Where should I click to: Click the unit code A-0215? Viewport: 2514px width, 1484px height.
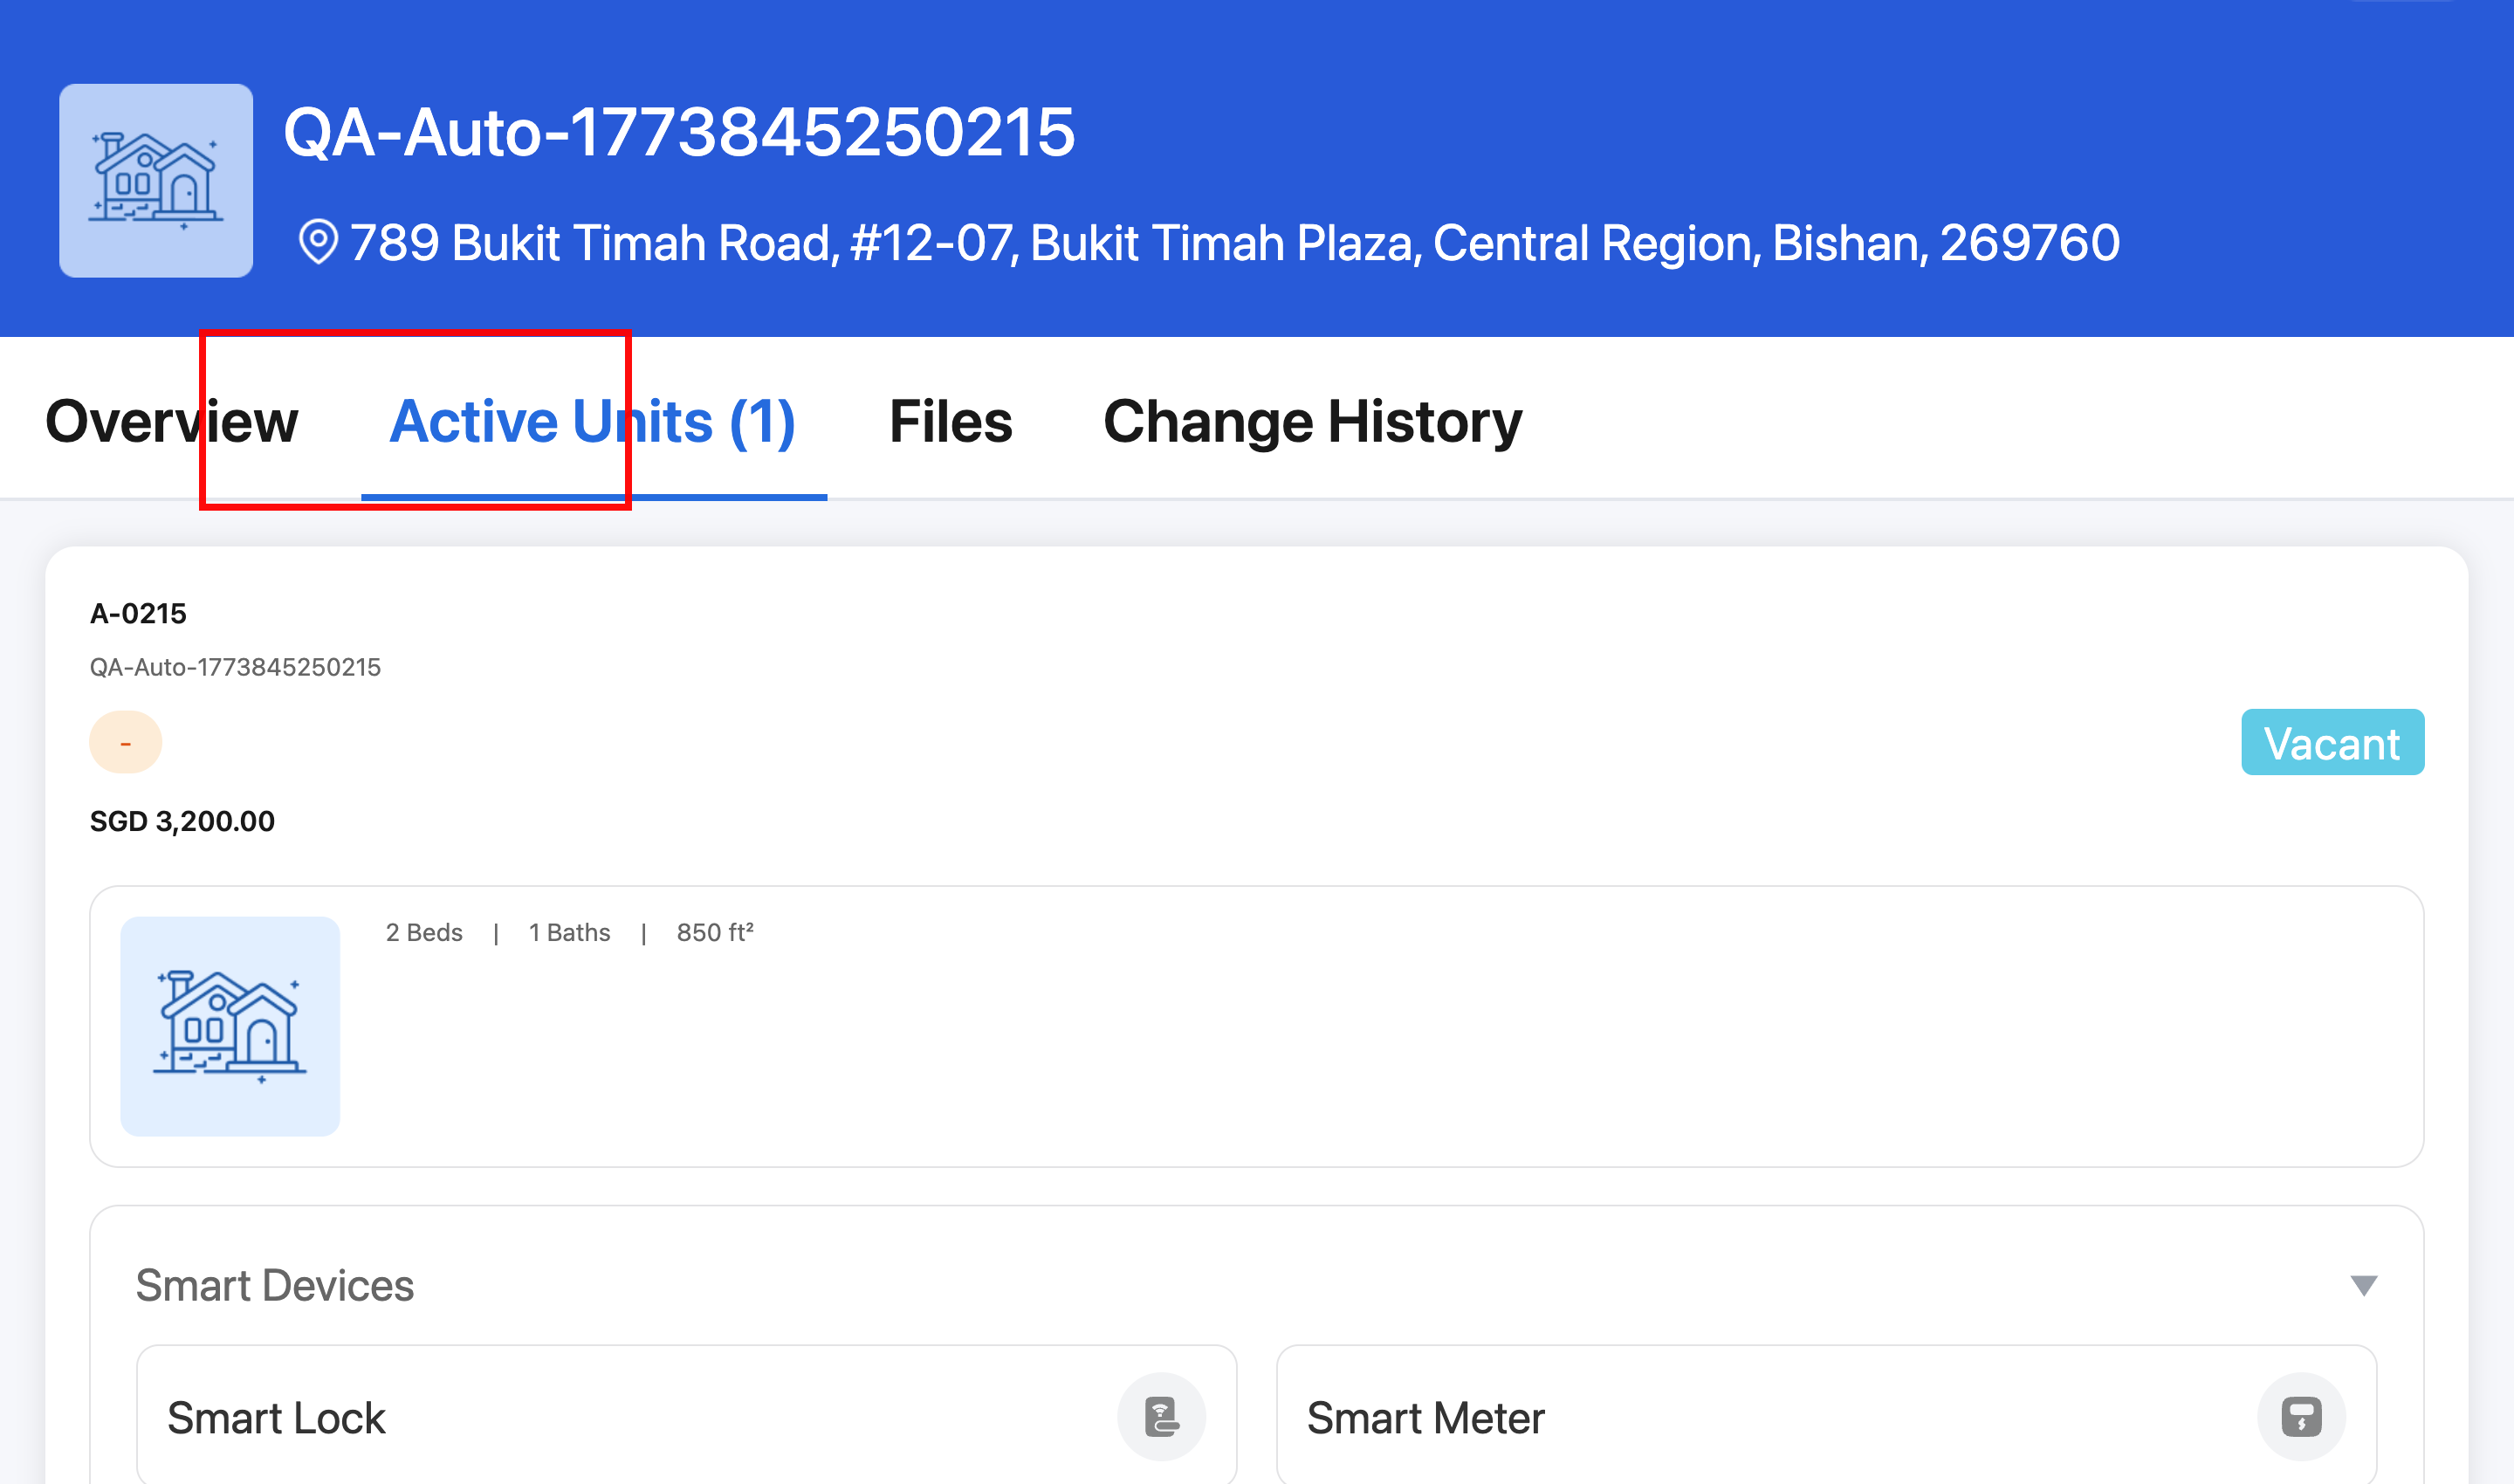pos(138,613)
